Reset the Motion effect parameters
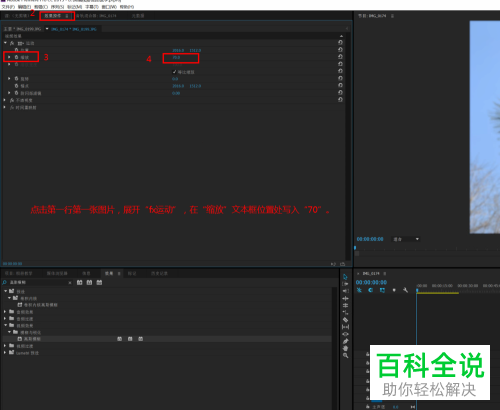Image resolution: width=500 pixels, height=410 pixels. click(340, 43)
